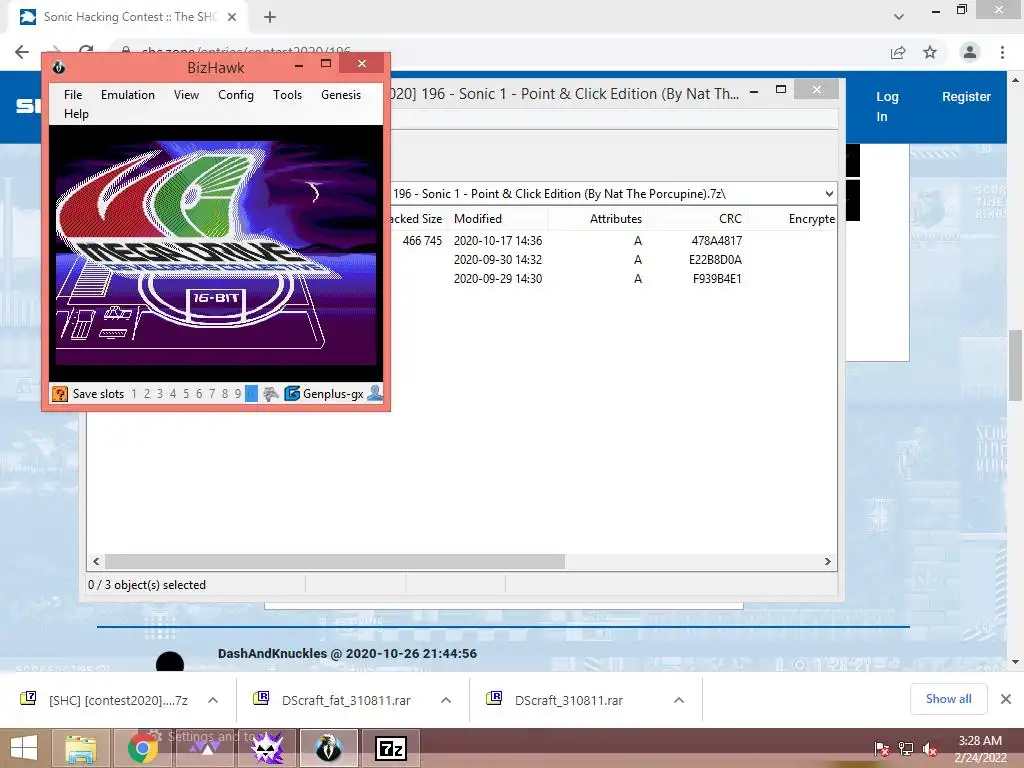Click the Encrypted column header in 7-Zip
The height and width of the screenshot is (768, 1024).
click(811, 219)
